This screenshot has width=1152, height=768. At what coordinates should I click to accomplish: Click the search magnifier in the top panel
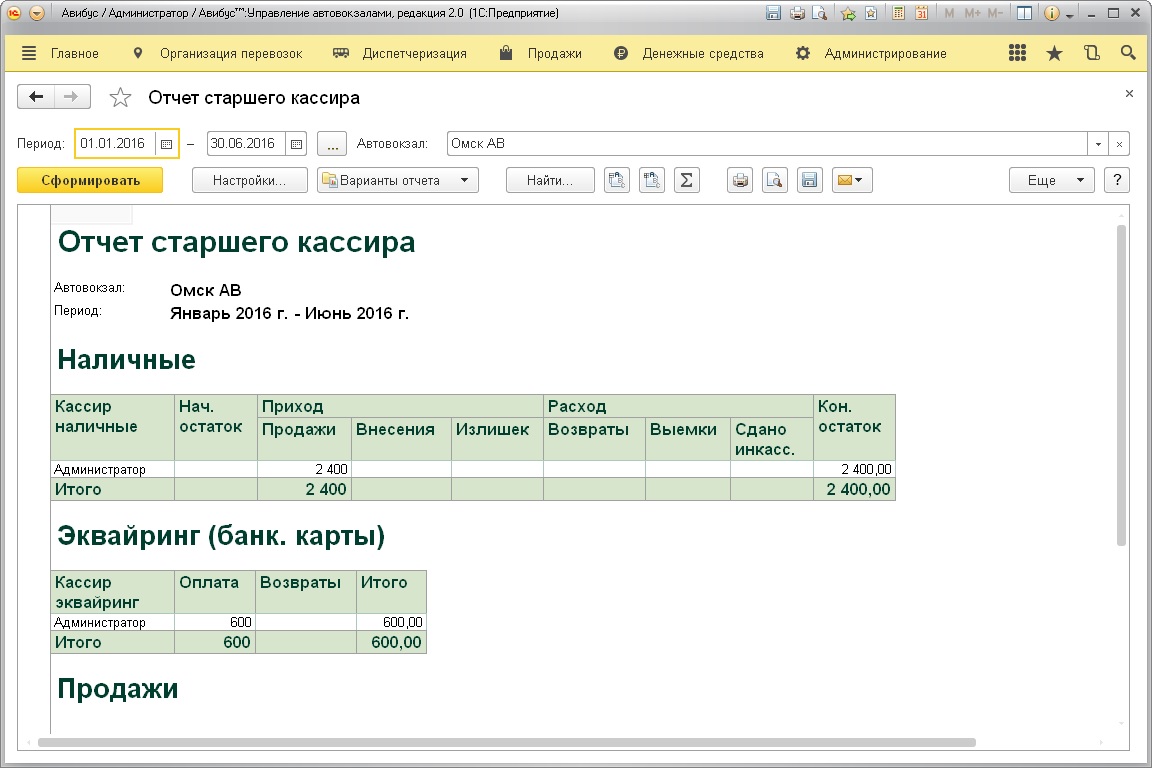point(1128,54)
